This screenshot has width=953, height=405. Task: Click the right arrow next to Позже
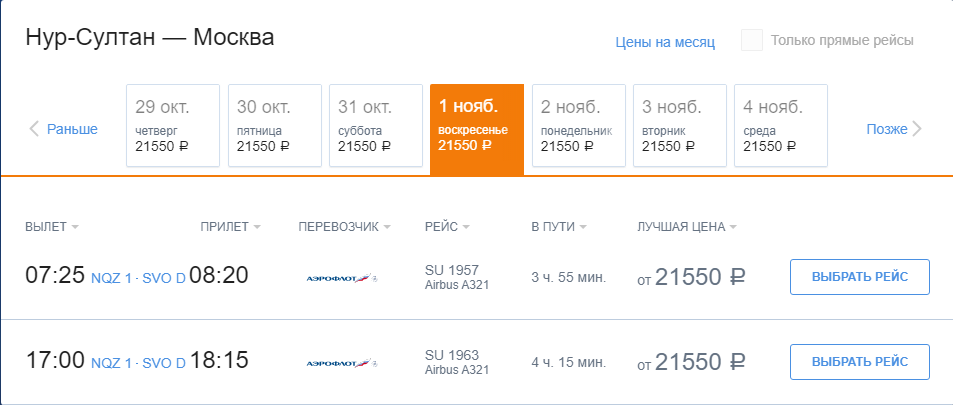click(x=917, y=129)
